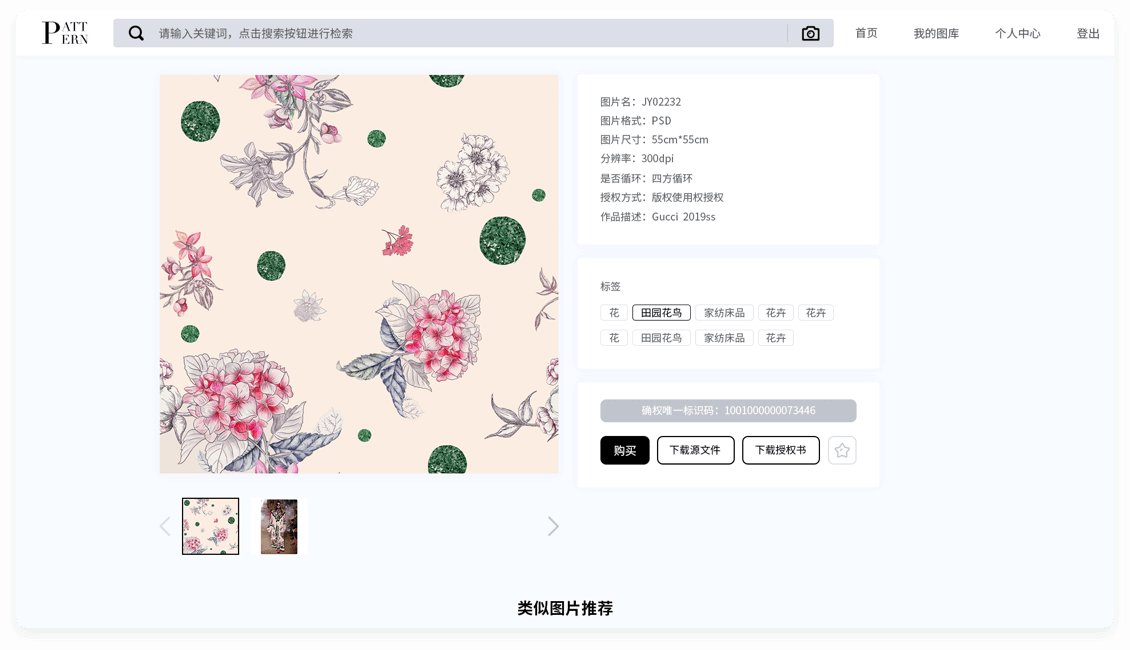Open image search via the camera icon
The width and height of the screenshot is (1130, 650).
(811, 33)
